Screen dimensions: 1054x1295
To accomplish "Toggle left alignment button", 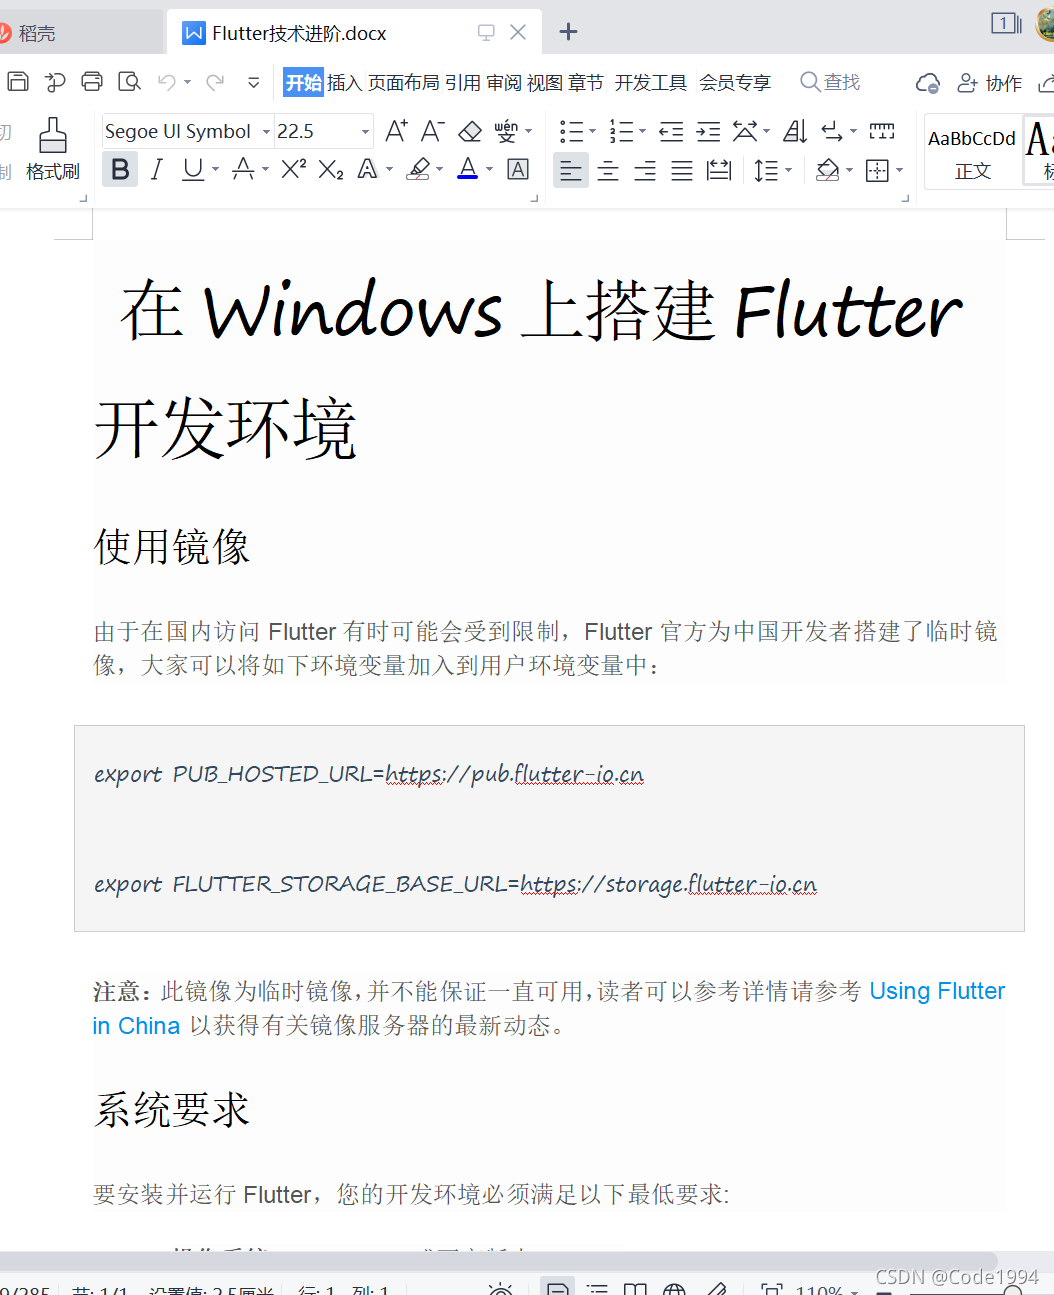I will tap(571, 171).
